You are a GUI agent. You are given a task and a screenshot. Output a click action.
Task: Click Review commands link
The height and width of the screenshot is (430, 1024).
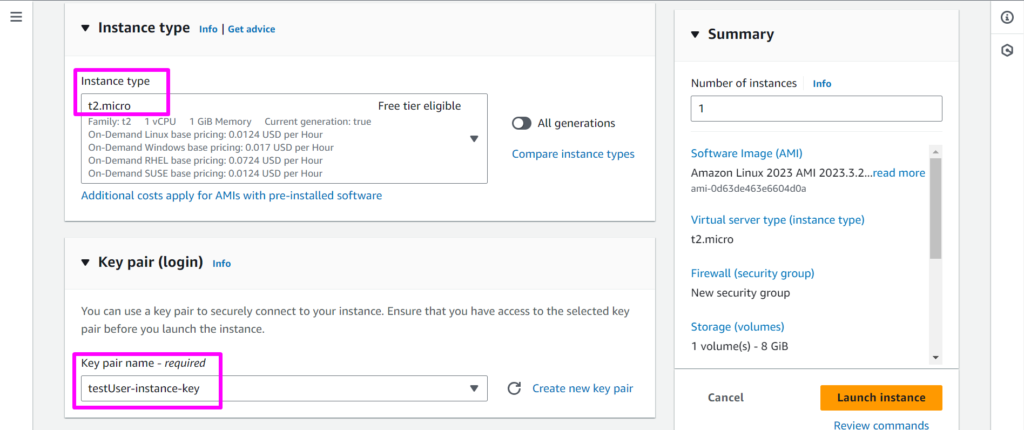click(x=880, y=425)
